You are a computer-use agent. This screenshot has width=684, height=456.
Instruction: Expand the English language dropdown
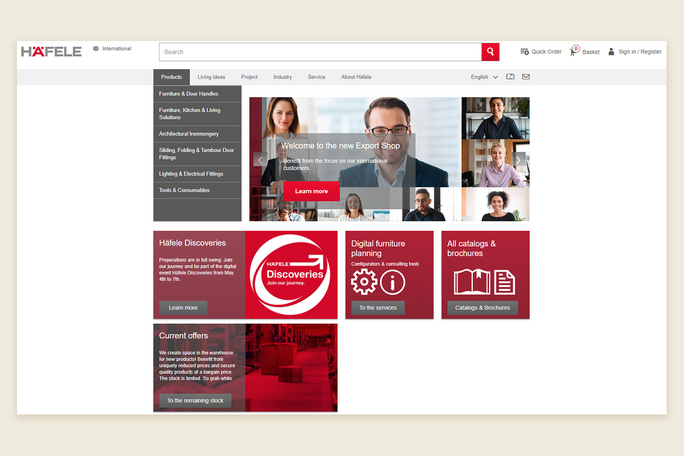pyautogui.click(x=484, y=77)
